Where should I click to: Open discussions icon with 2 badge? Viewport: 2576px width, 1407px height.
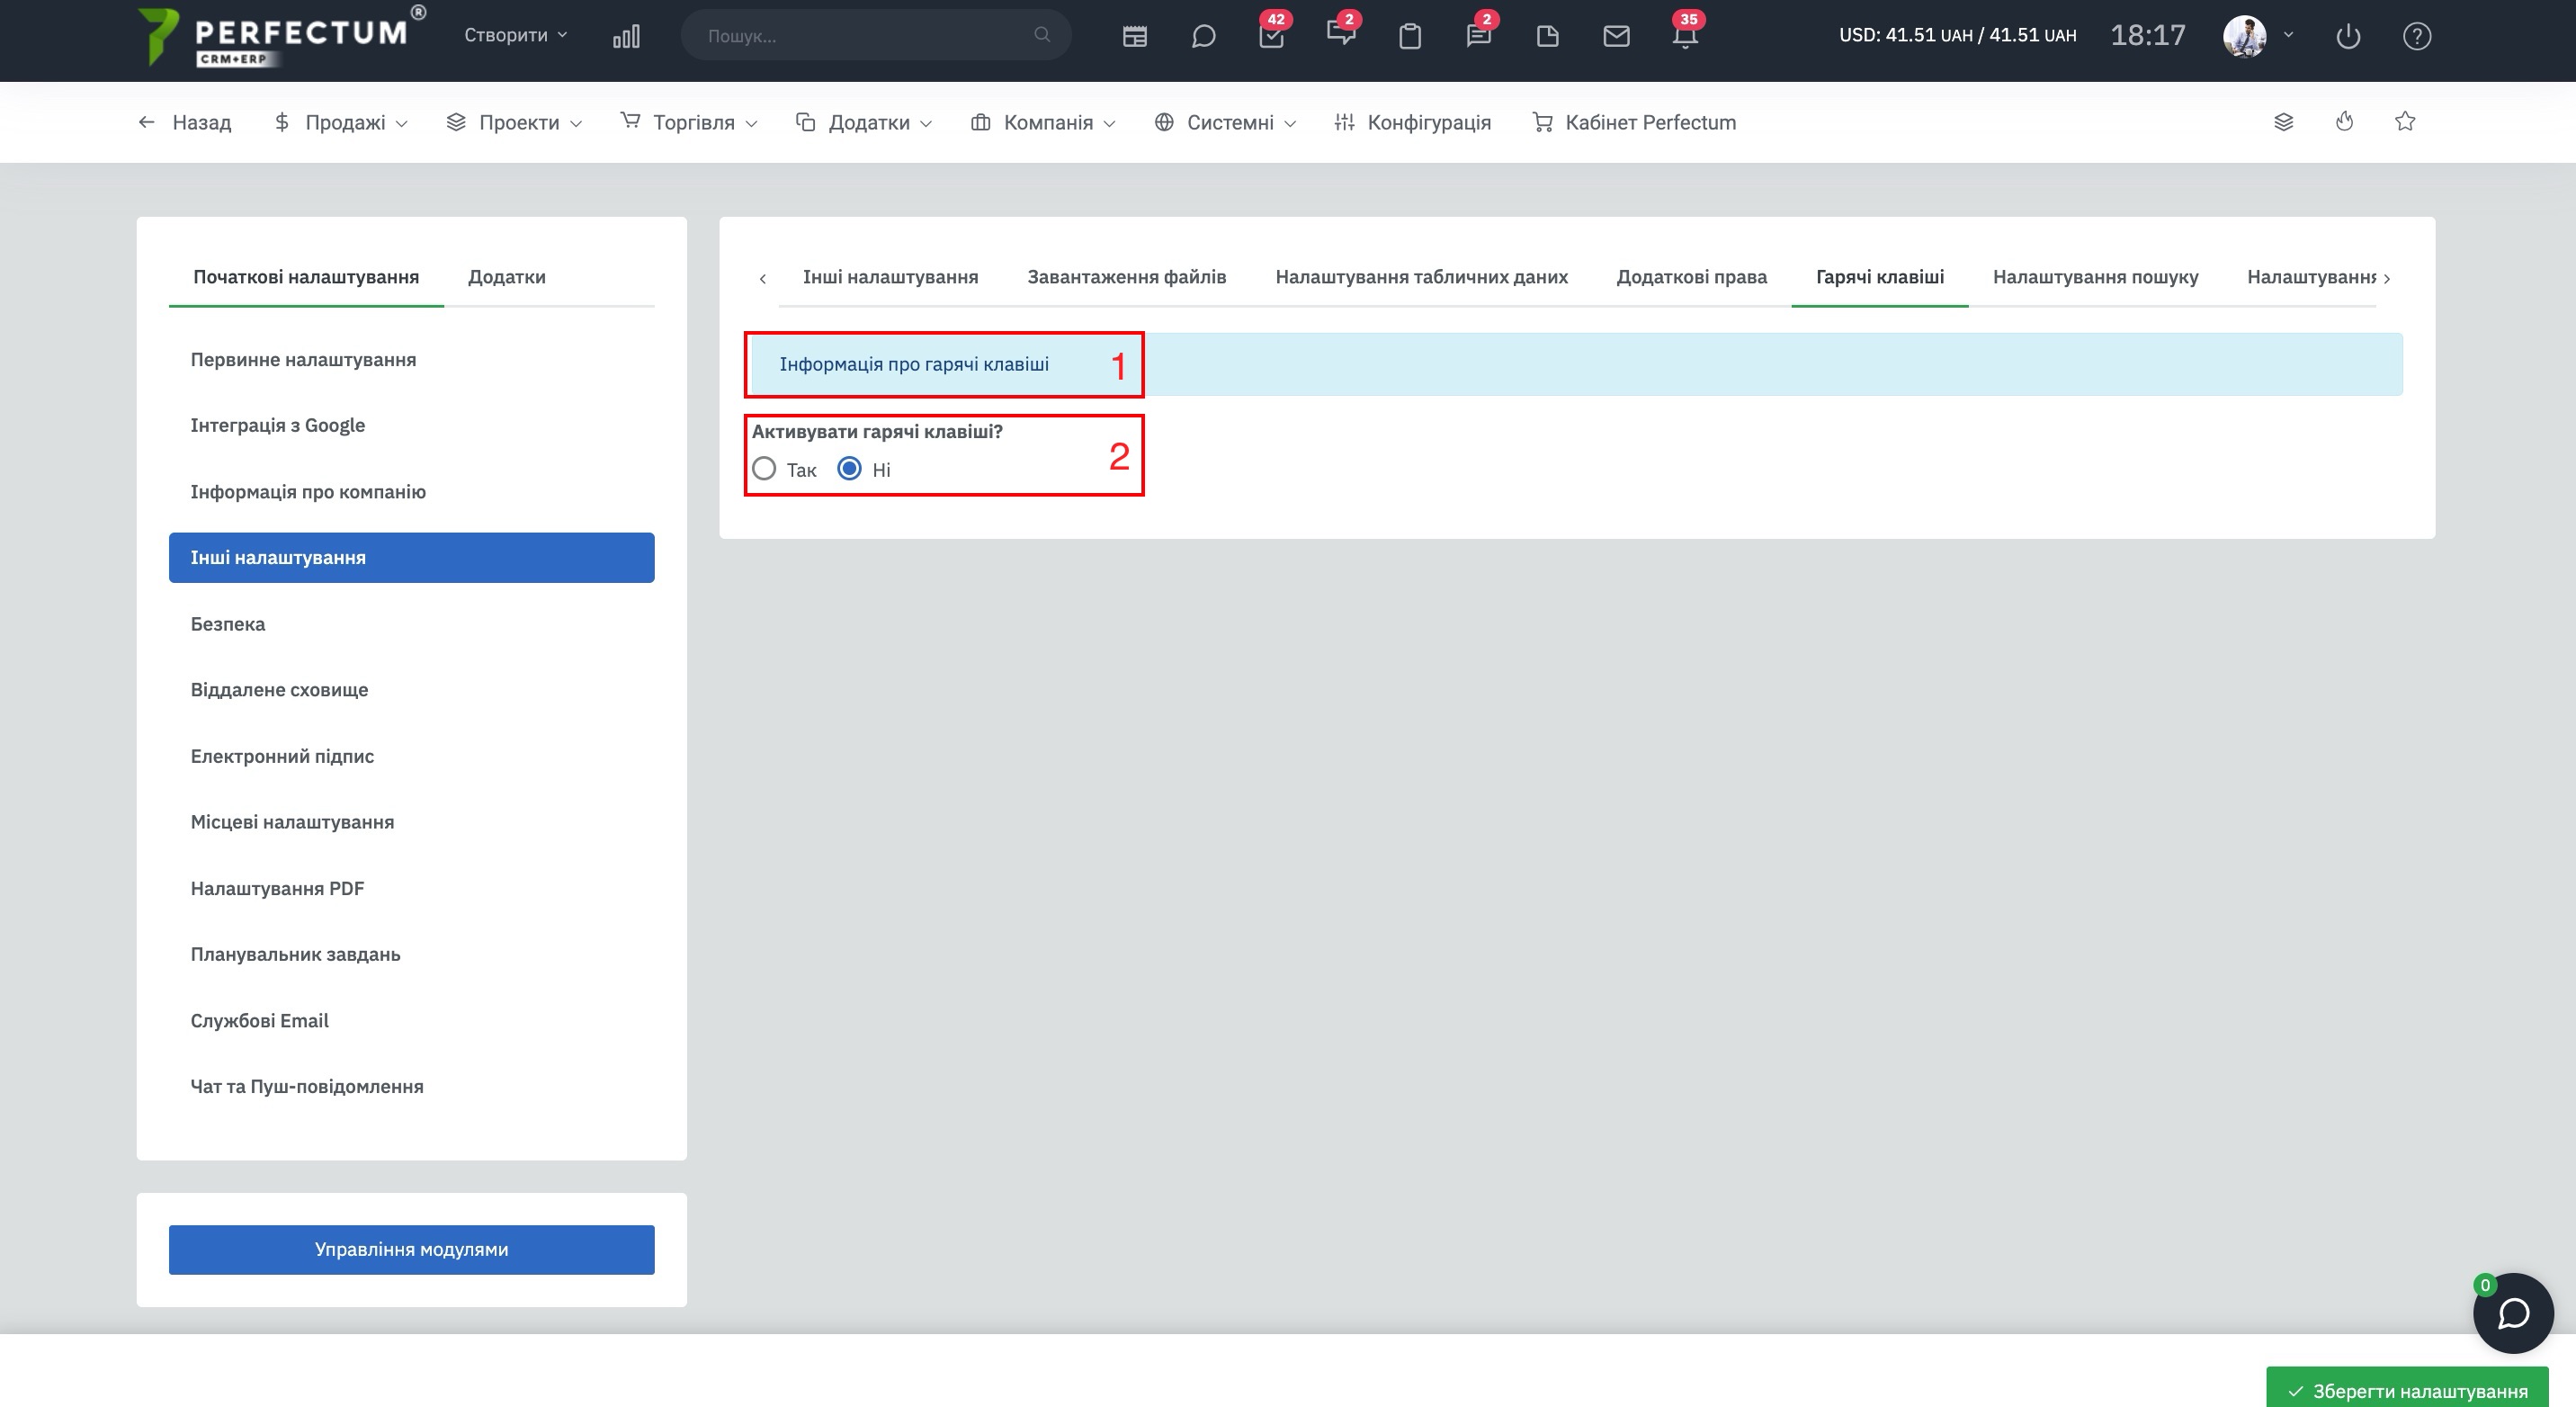click(1341, 34)
